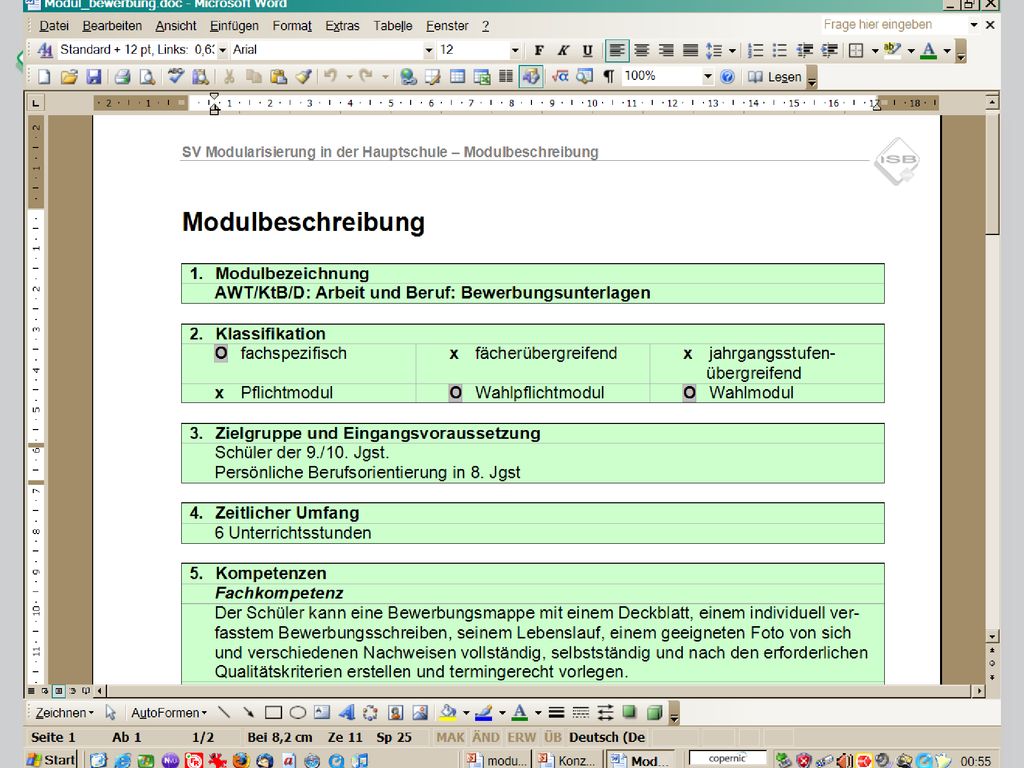
Task: Paste from the clipboard
Action: coord(279,77)
